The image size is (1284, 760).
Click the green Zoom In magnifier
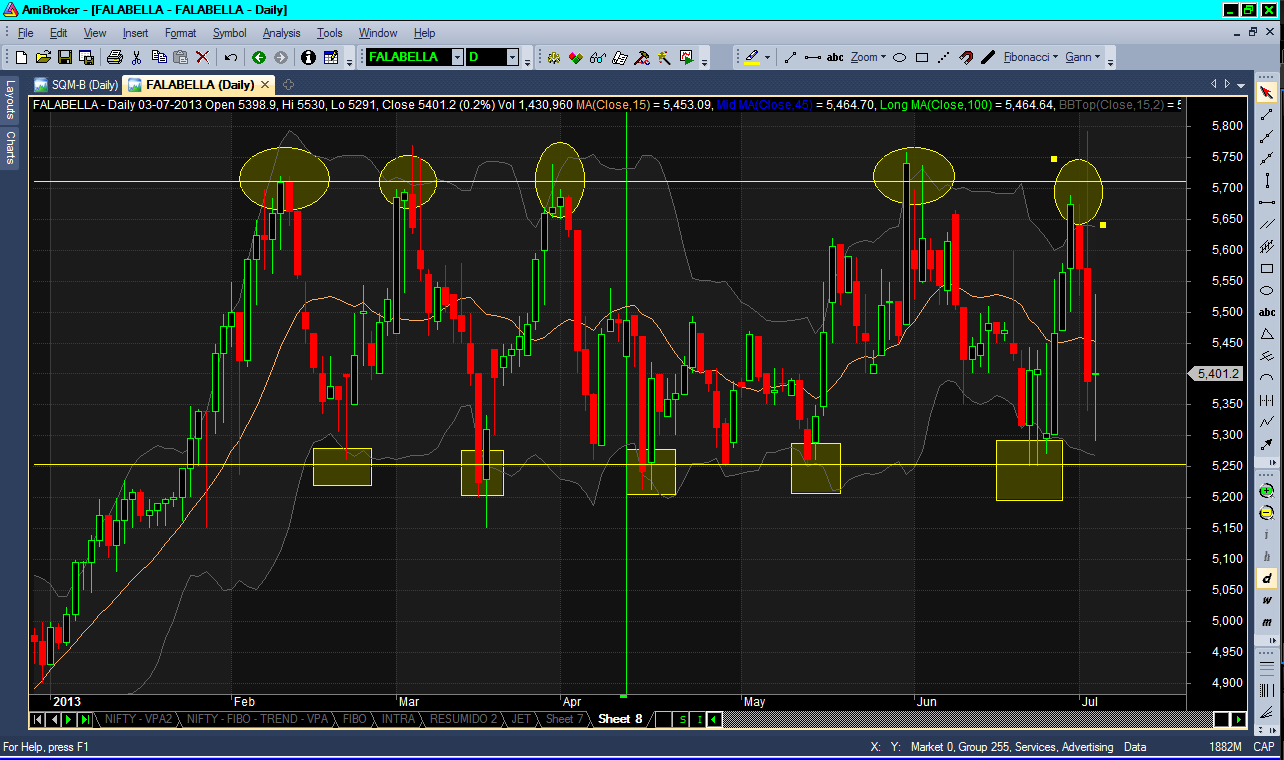pyautogui.click(x=1266, y=491)
